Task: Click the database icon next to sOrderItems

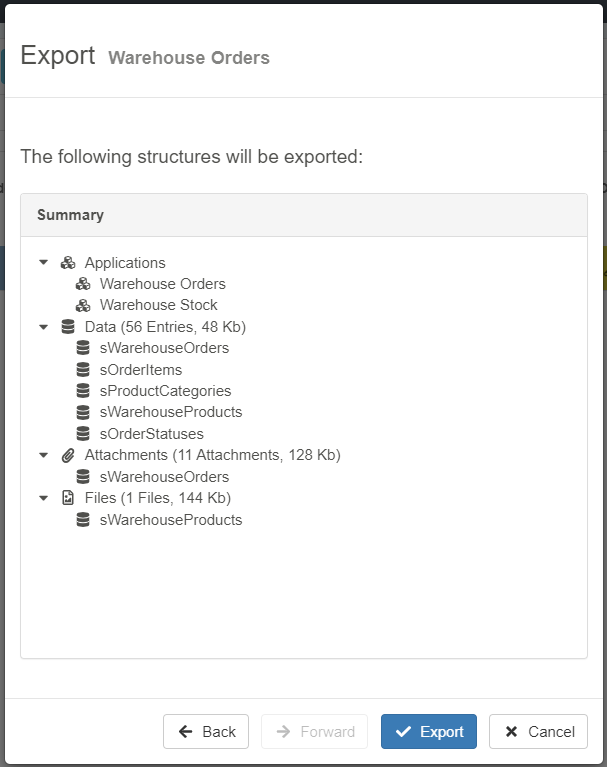Action: pyautogui.click(x=83, y=370)
